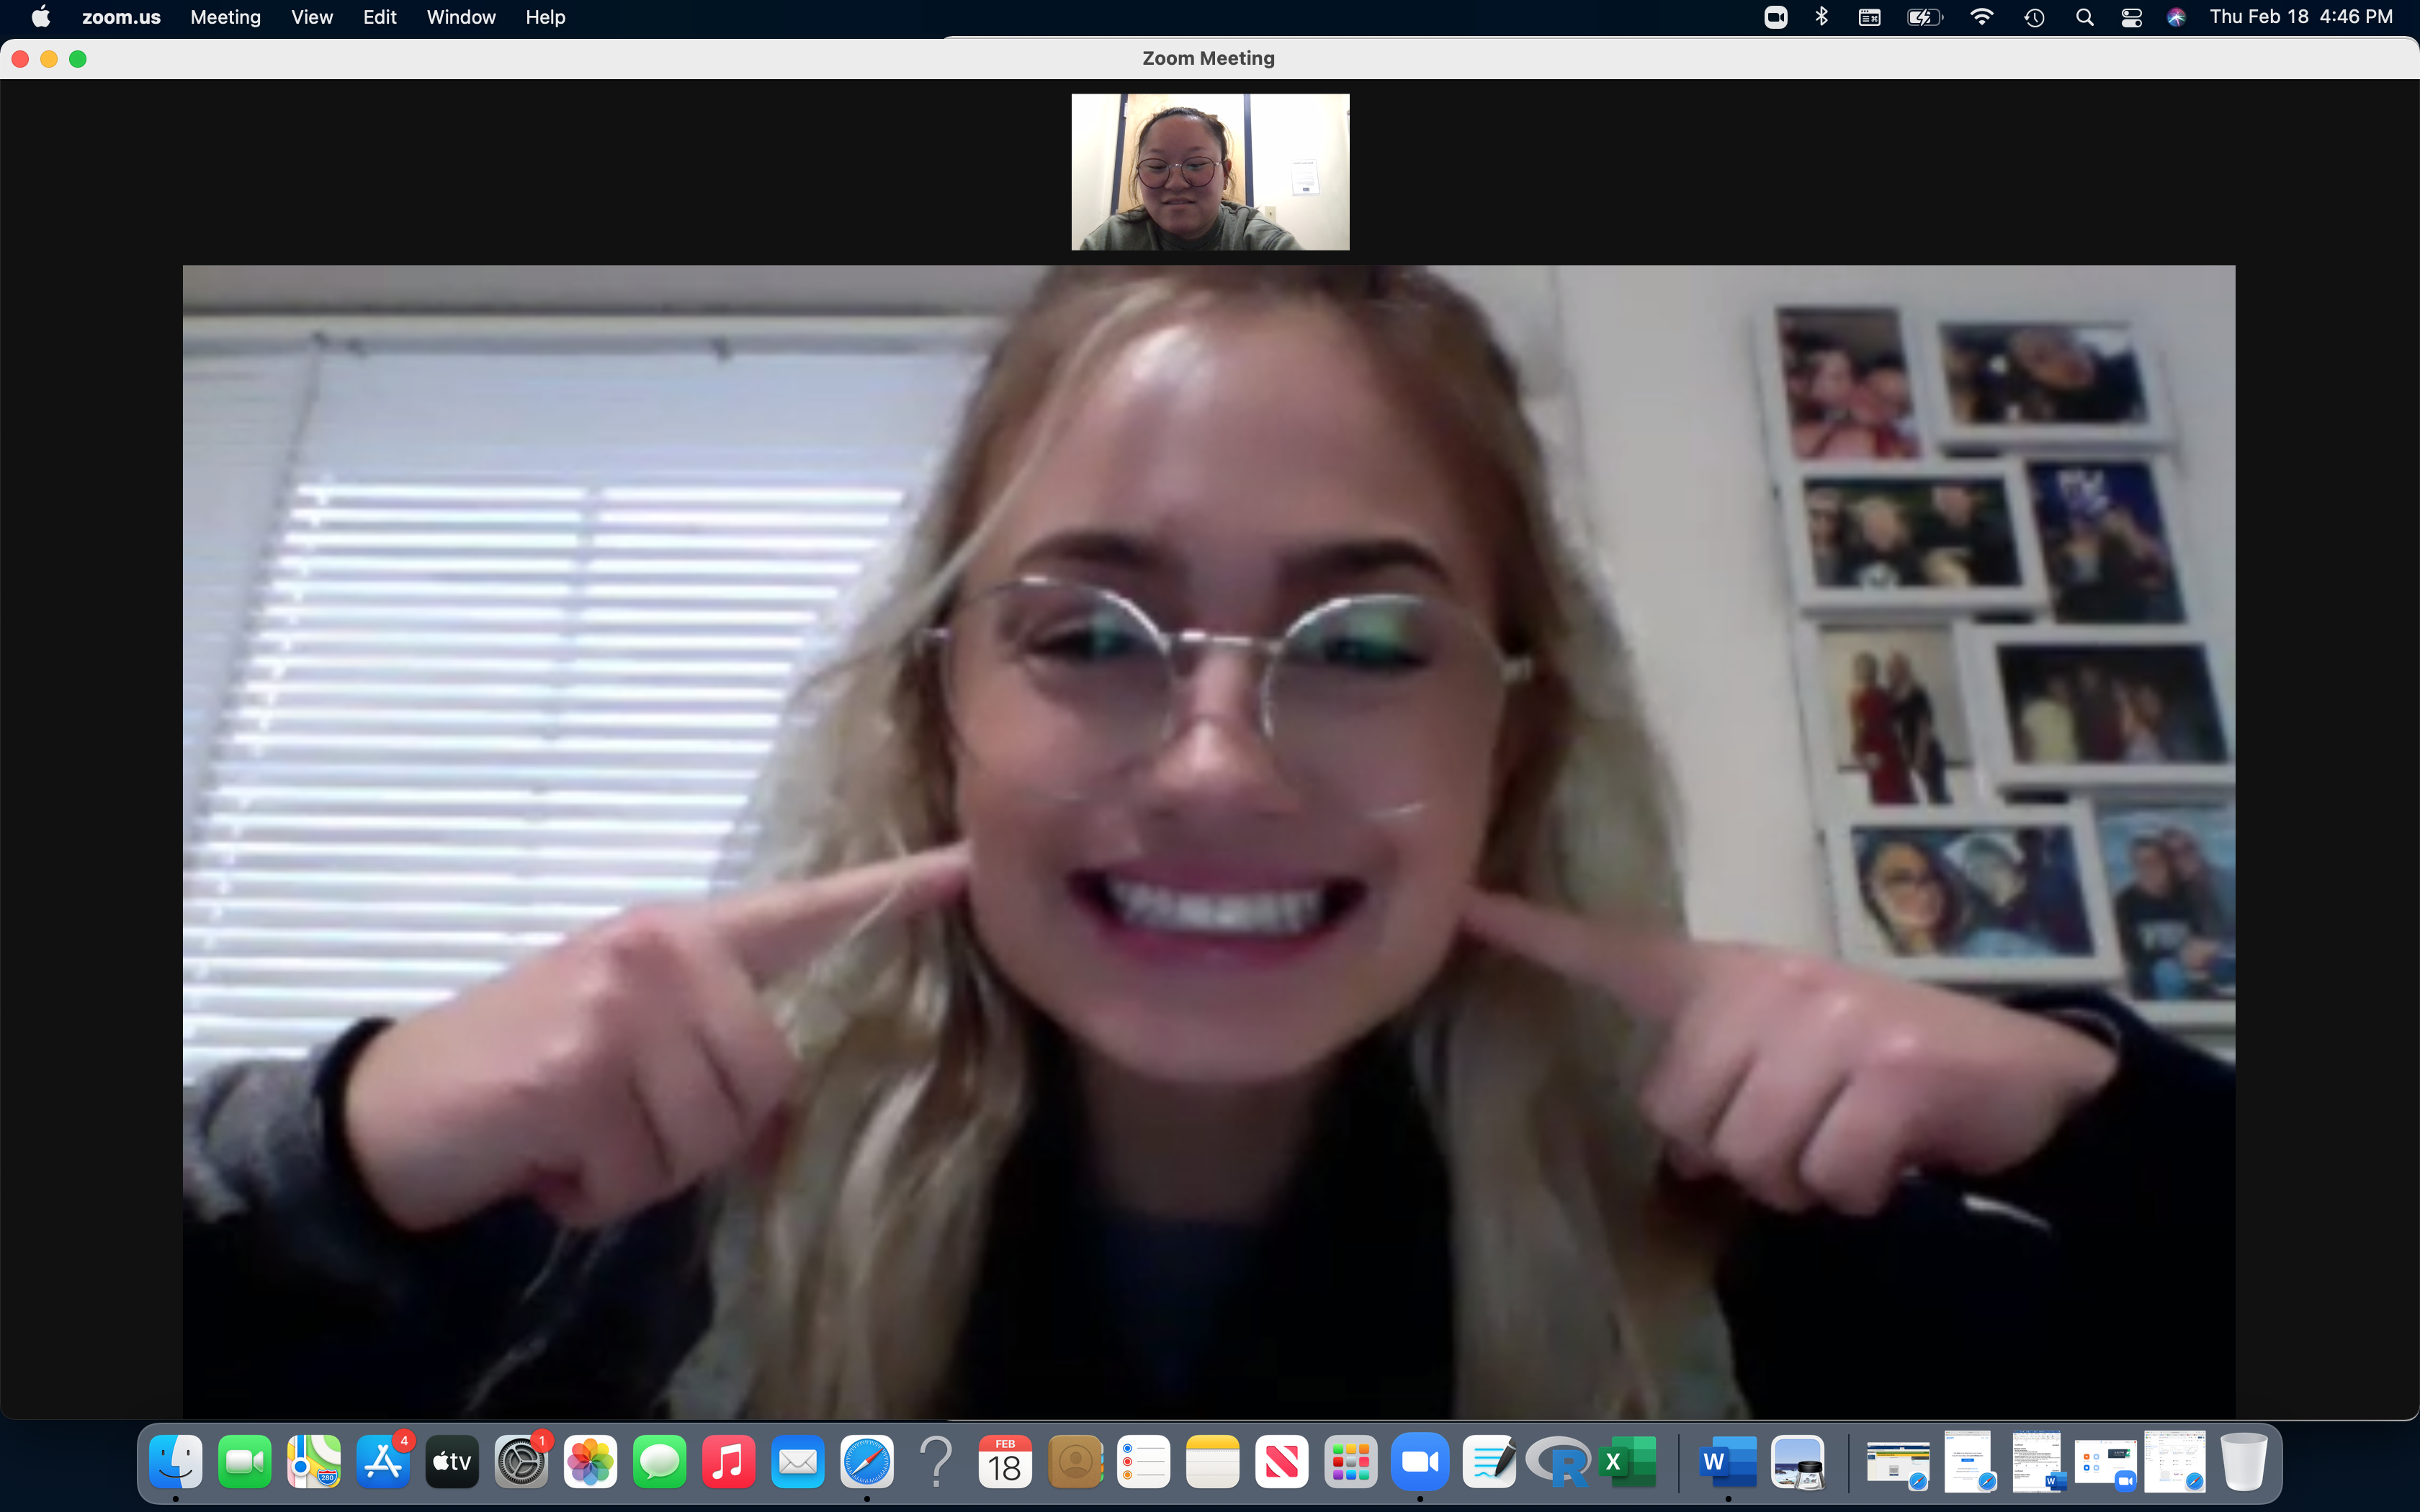Click the Spotlight search icon
Image resolution: width=2420 pixels, height=1512 pixels.
click(x=2084, y=17)
